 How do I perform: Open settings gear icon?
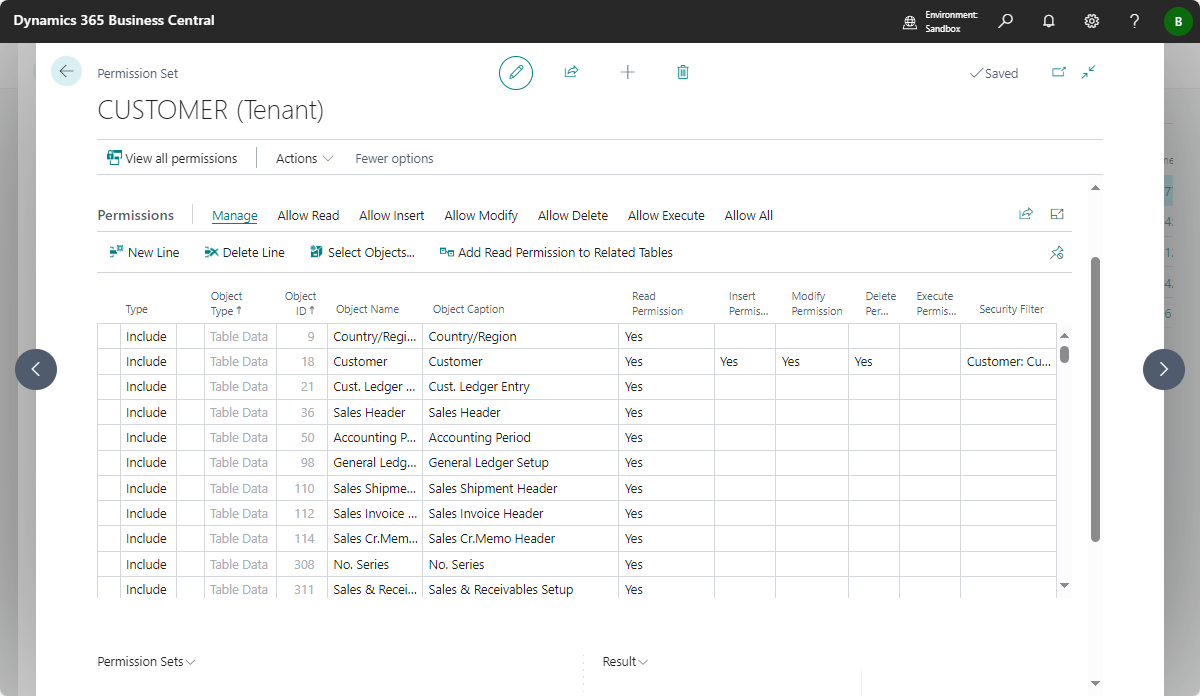tap(1092, 21)
